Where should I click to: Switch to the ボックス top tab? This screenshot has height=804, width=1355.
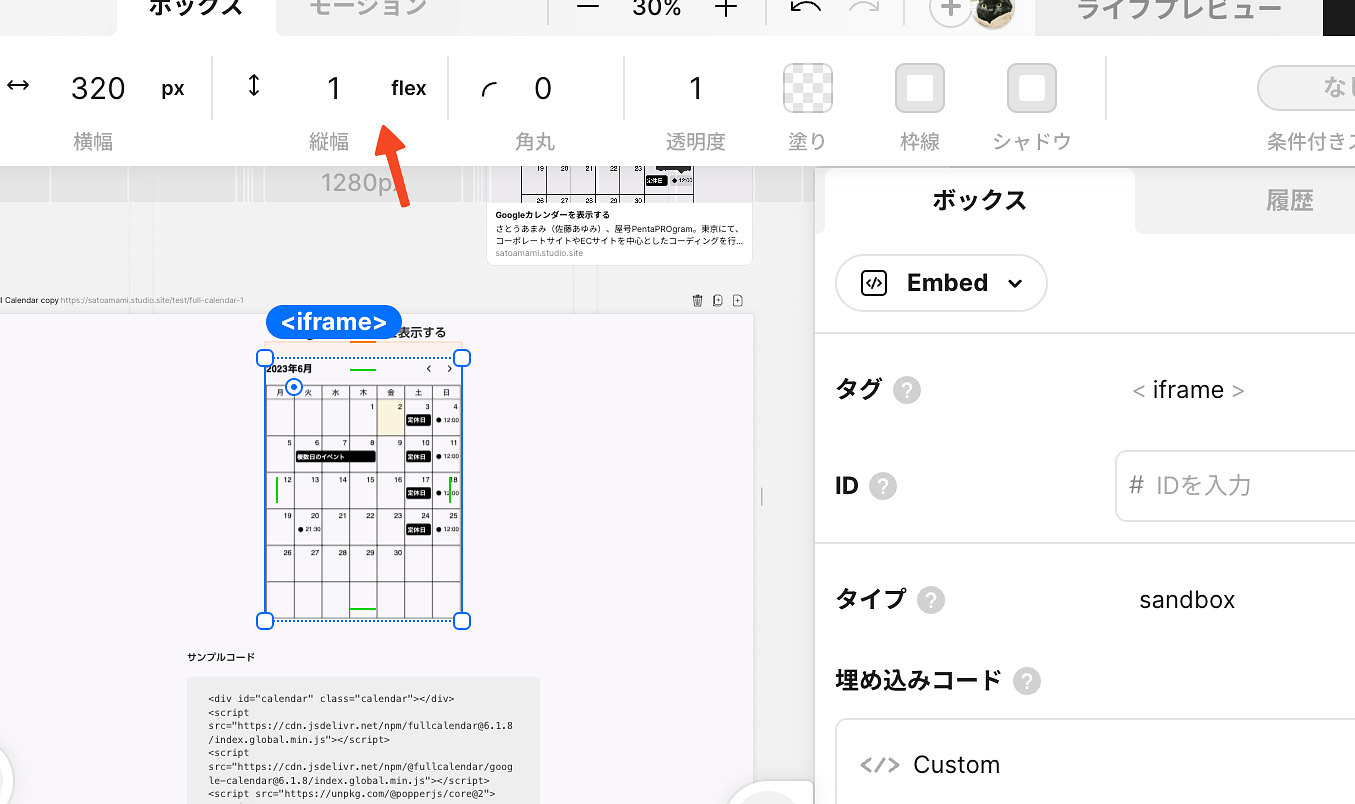point(196,10)
